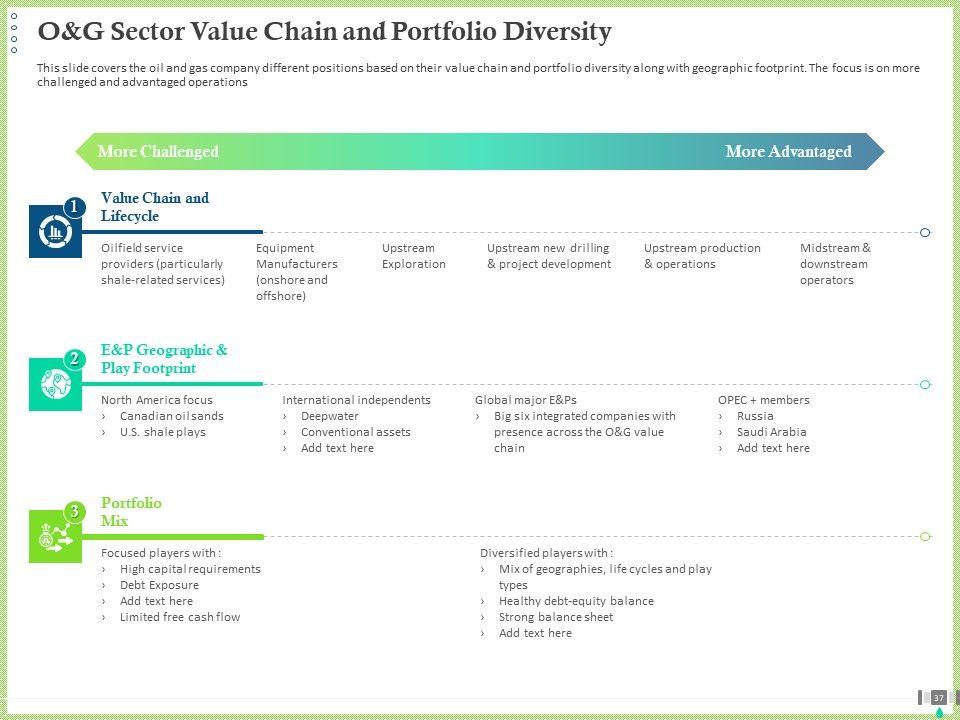Select the 'More Challenged' arrow label
This screenshot has width=960, height=720.
pyautogui.click(x=158, y=152)
